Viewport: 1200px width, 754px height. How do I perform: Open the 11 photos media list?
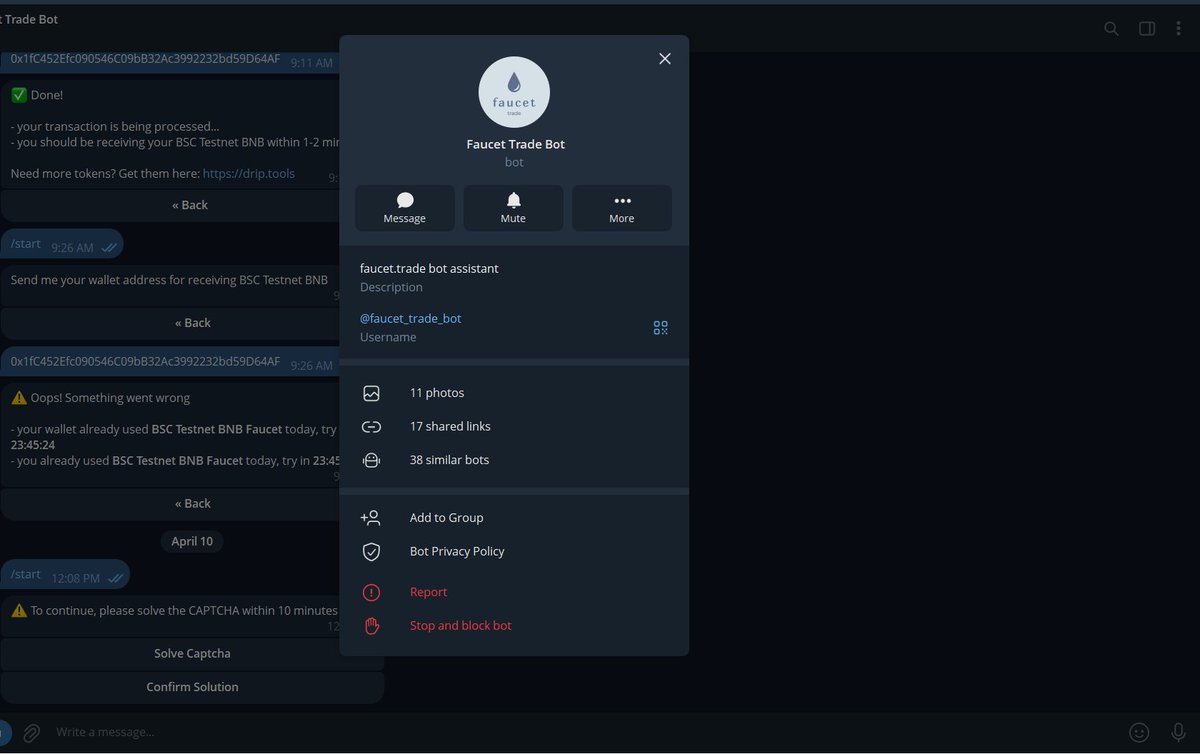point(514,393)
